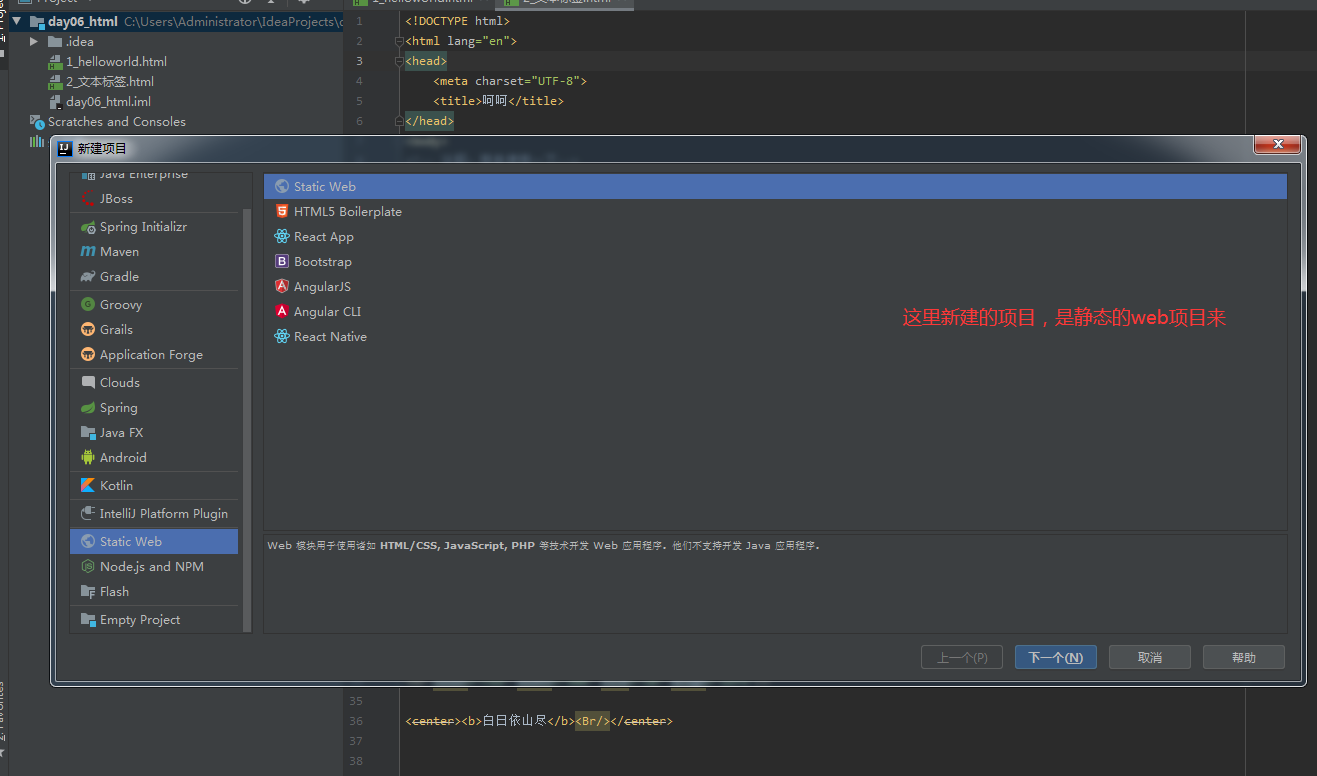Screen dimensions: 1317x776
Task: Select JBoss in the project type list
Action: click(154, 199)
